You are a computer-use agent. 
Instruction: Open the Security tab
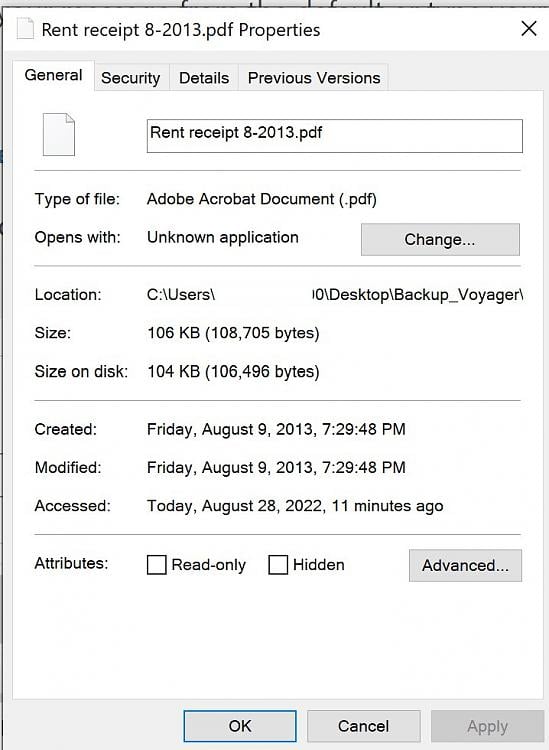pos(131,78)
